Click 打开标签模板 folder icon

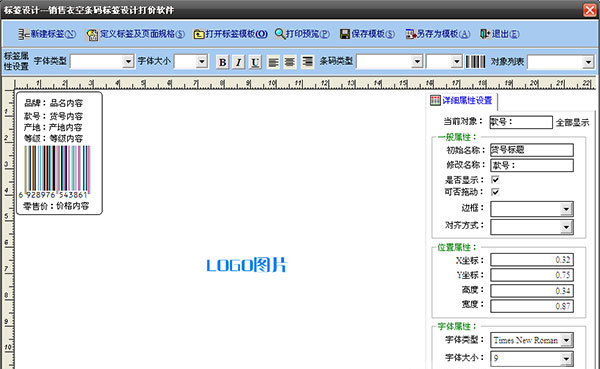point(199,34)
